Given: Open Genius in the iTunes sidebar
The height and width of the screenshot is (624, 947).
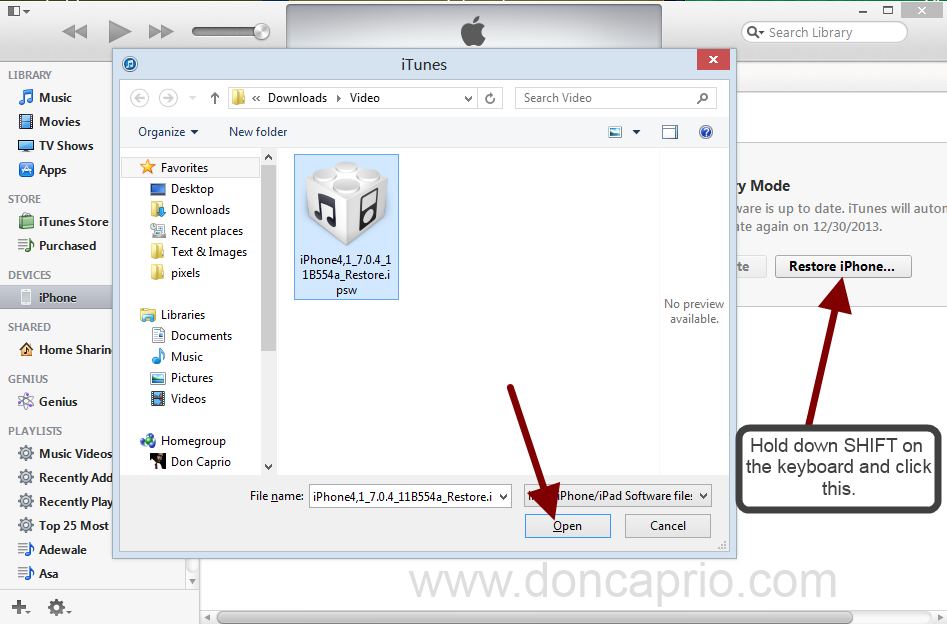Looking at the screenshot, I should click(x=57, y=402).
